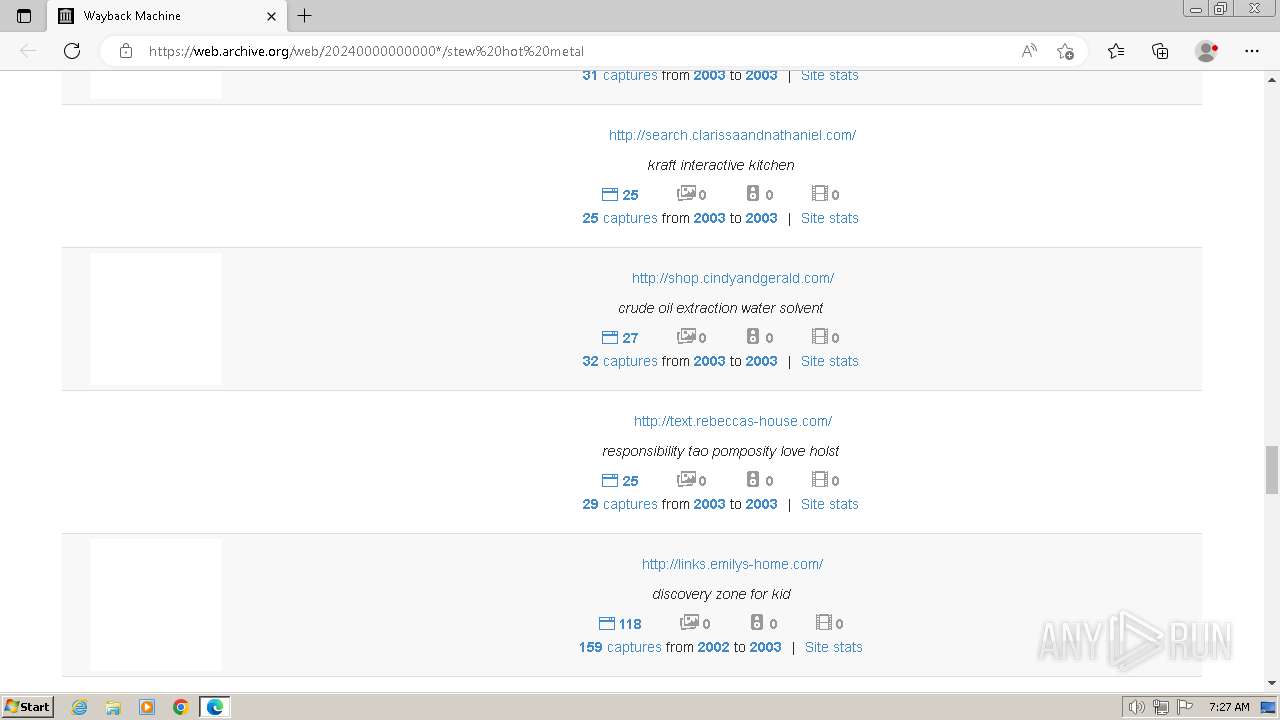
Task: Open the volume tray icon
Action: tap(1137, 707)
